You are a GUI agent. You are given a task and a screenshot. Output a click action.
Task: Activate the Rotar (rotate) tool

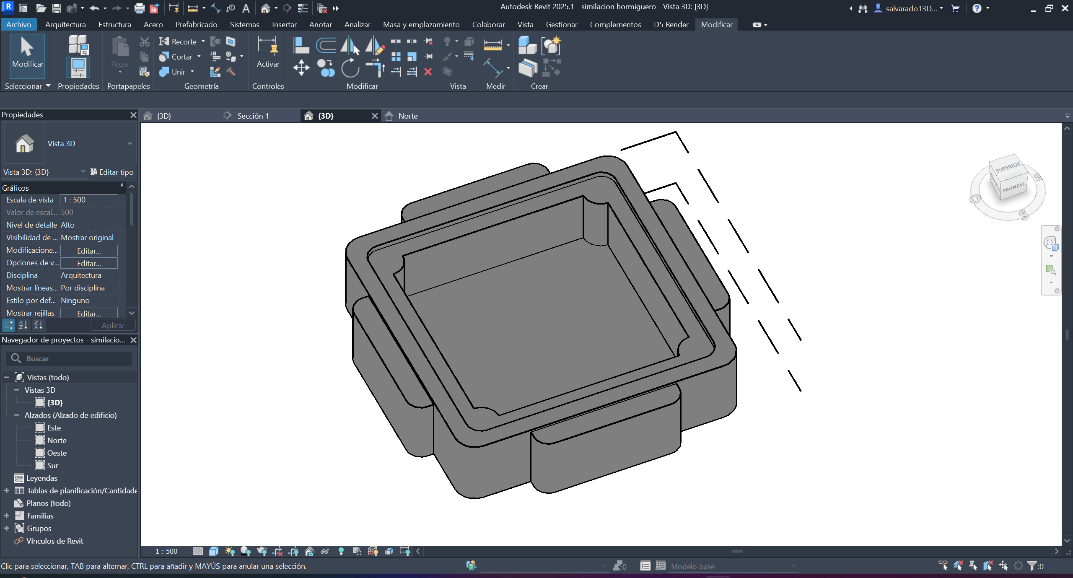pyautogui.click(x=348, y=68)
